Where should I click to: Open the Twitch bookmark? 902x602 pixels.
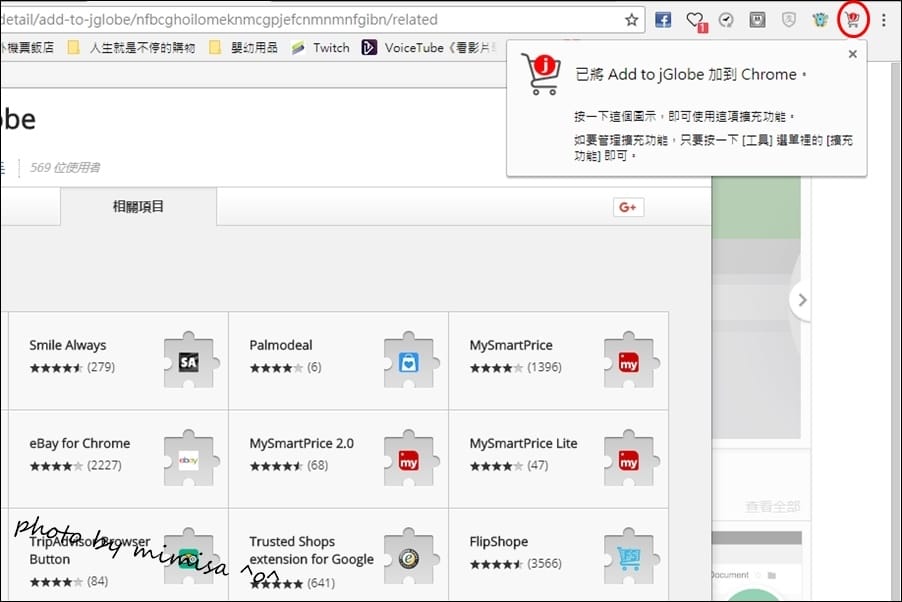(320, 47)
